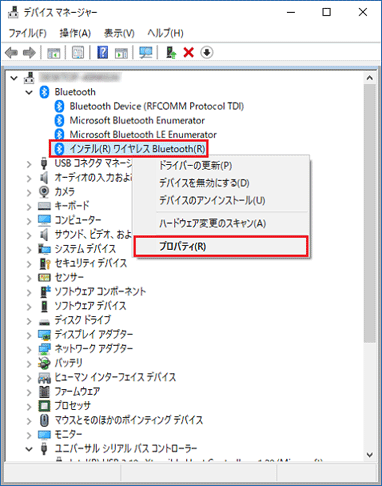The height and width of the screenshot is (486, 382).
Task: Expand the モニター category
Action: (x=29, y=435)
